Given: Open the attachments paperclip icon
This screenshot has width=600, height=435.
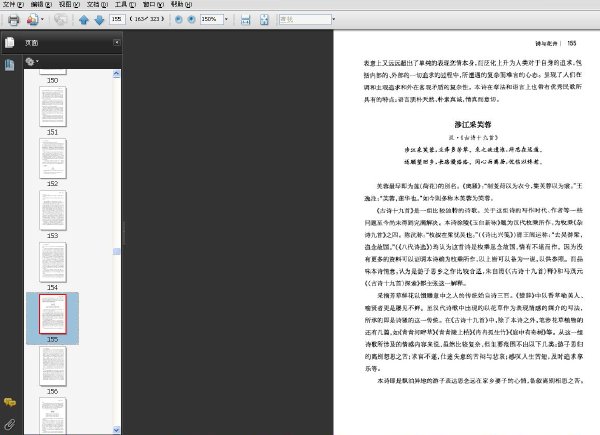Looking at the screenshot, I should point(10,424).
